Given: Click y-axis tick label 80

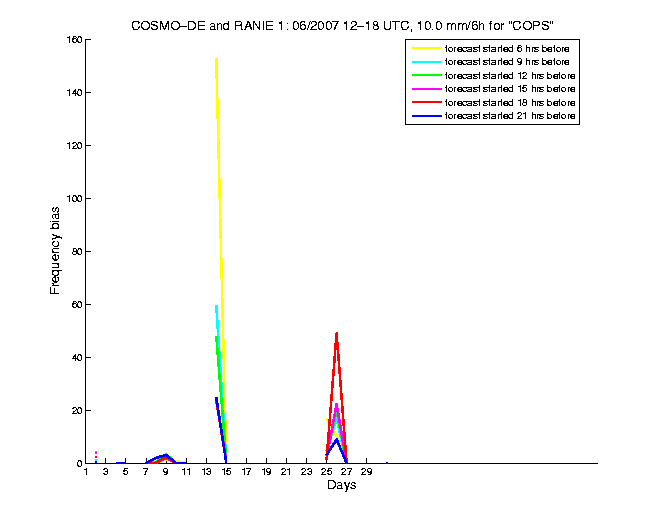Looking at the screenshot, I should tap(77, 252).
